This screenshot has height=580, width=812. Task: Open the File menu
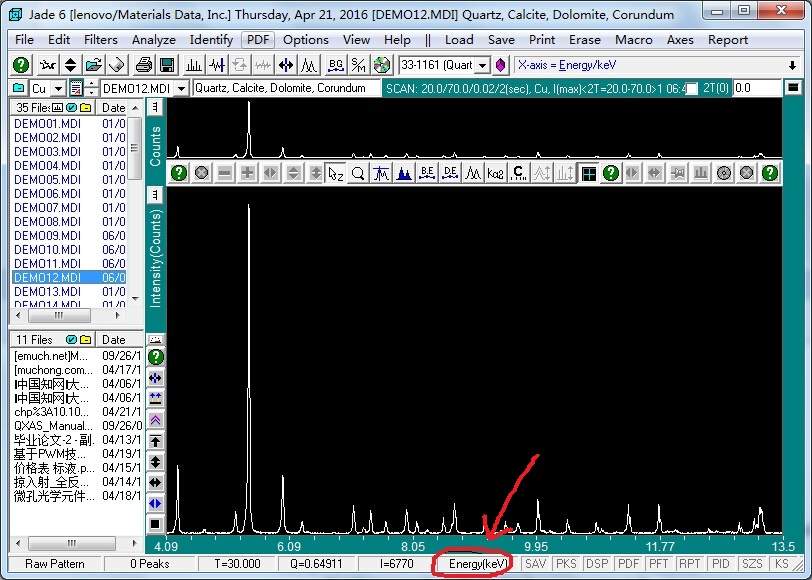[24, 40]
